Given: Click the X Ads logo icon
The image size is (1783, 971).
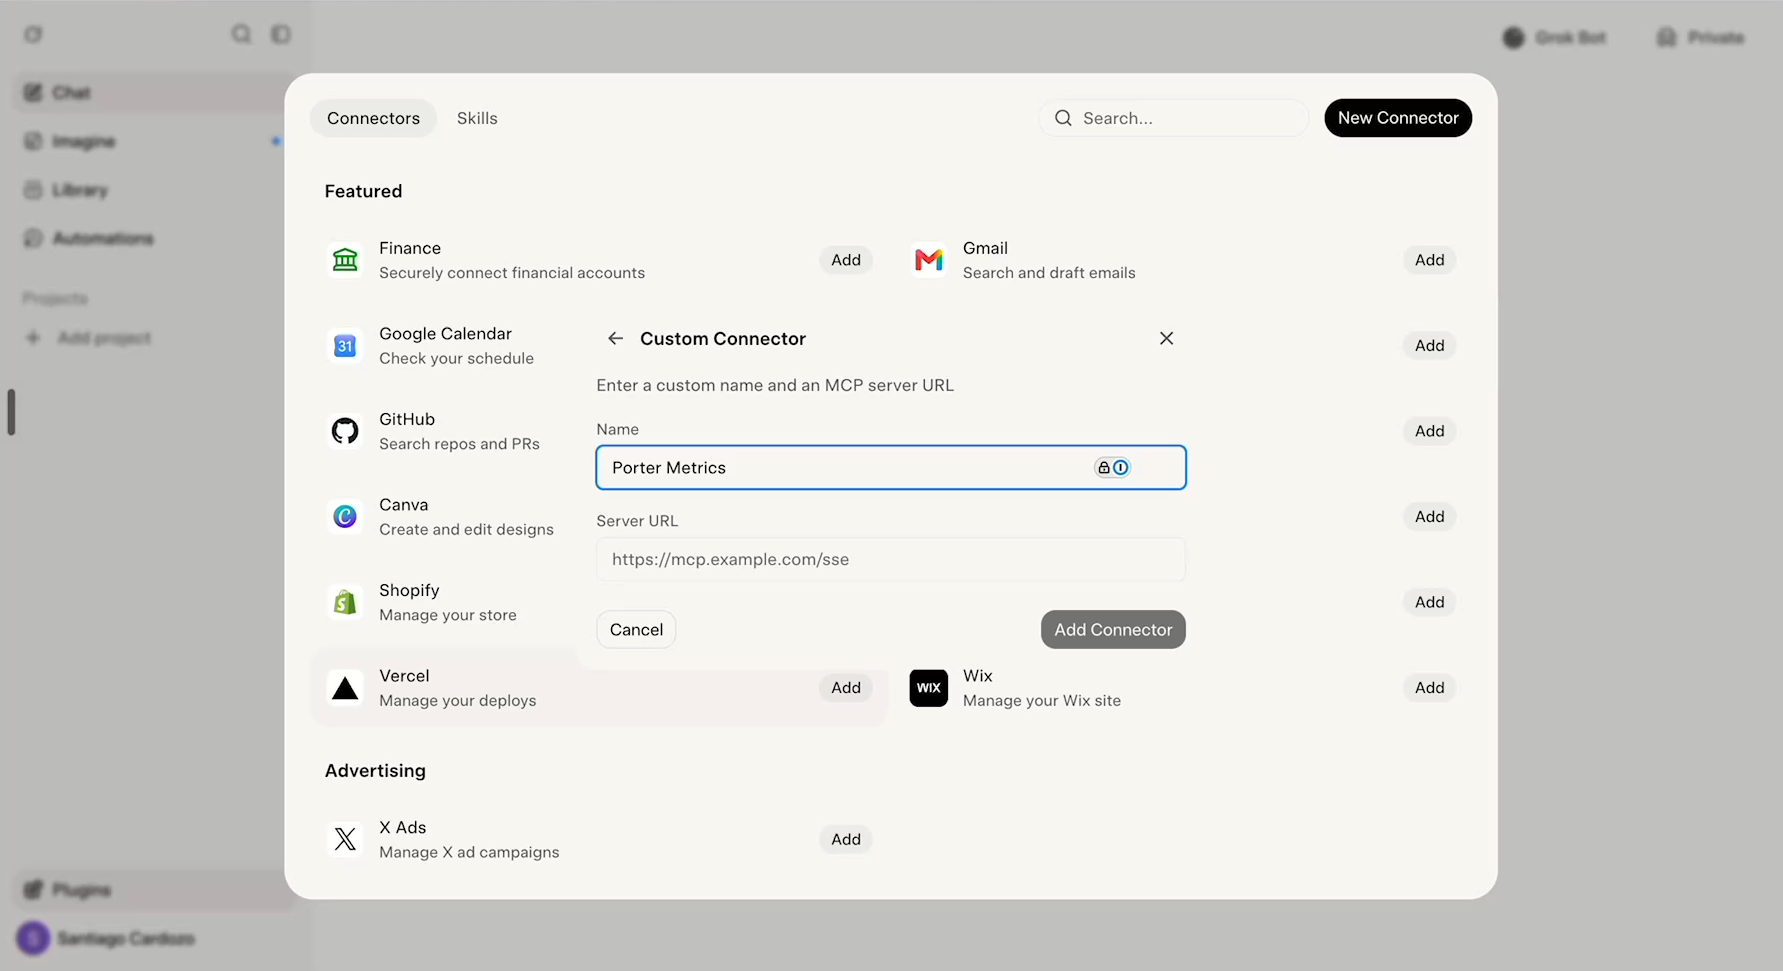Looking at the screenshot, I should point(345,839).
